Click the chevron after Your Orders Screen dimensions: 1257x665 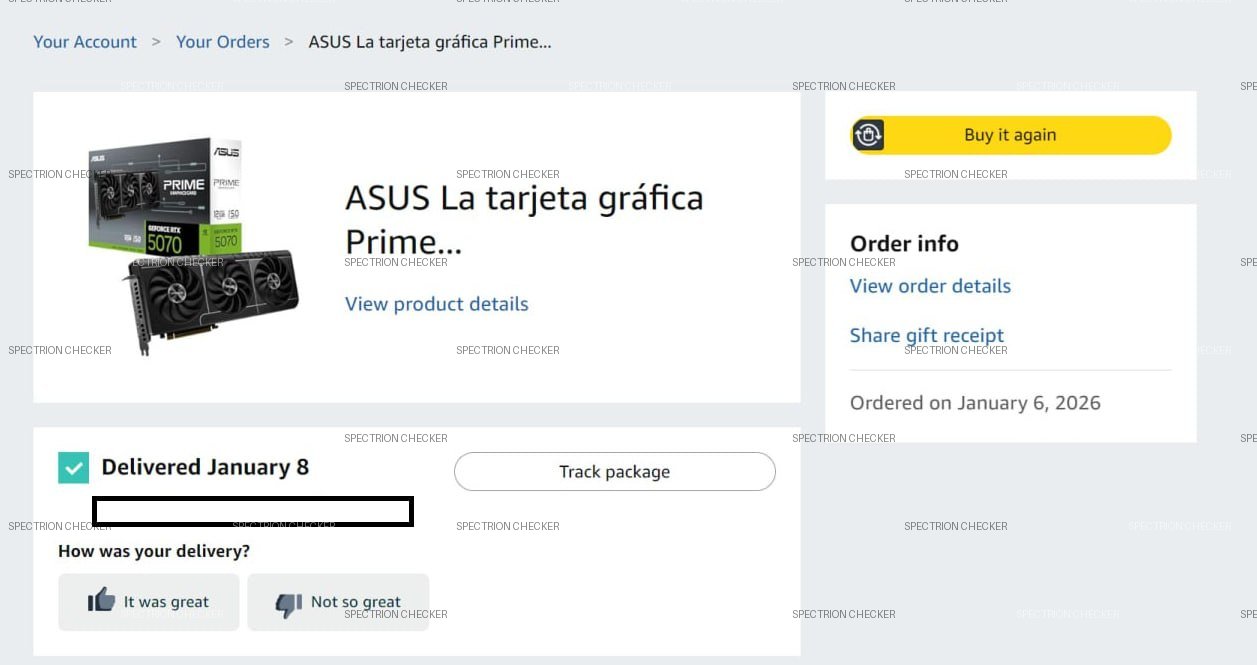click(x=289, y=42)
